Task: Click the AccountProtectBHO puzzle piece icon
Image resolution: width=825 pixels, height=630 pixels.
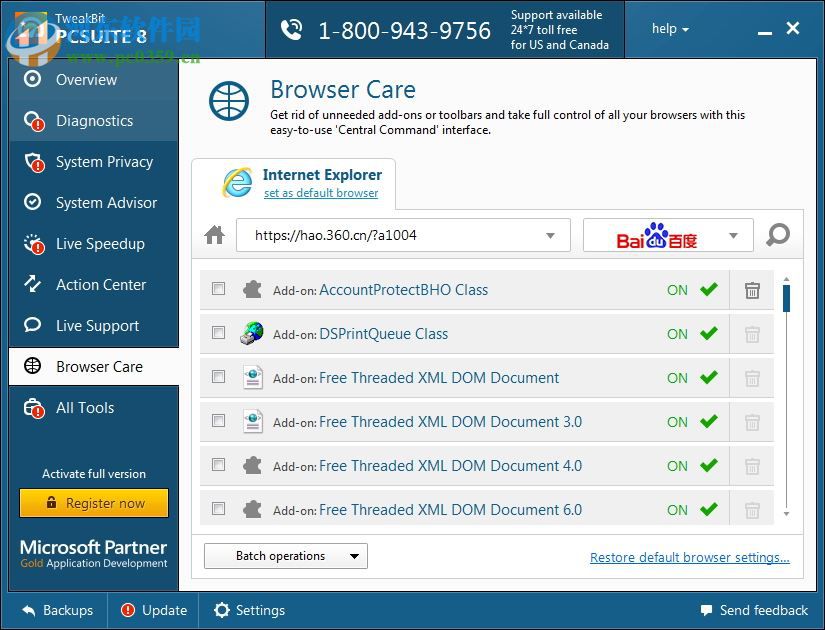Action: point(252,289)
